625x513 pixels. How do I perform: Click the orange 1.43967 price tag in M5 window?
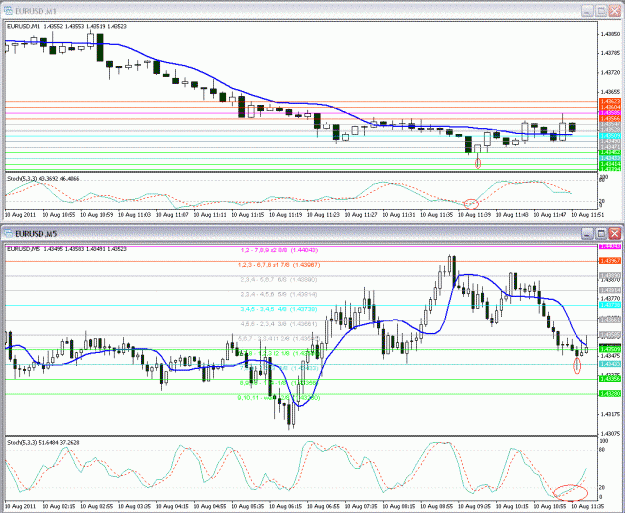[610, 261]
